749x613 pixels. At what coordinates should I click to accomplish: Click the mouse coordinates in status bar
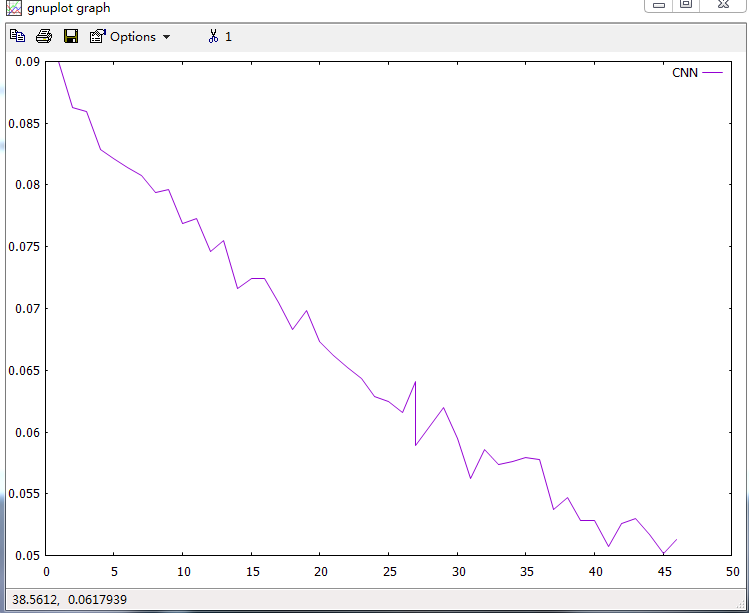70,599
